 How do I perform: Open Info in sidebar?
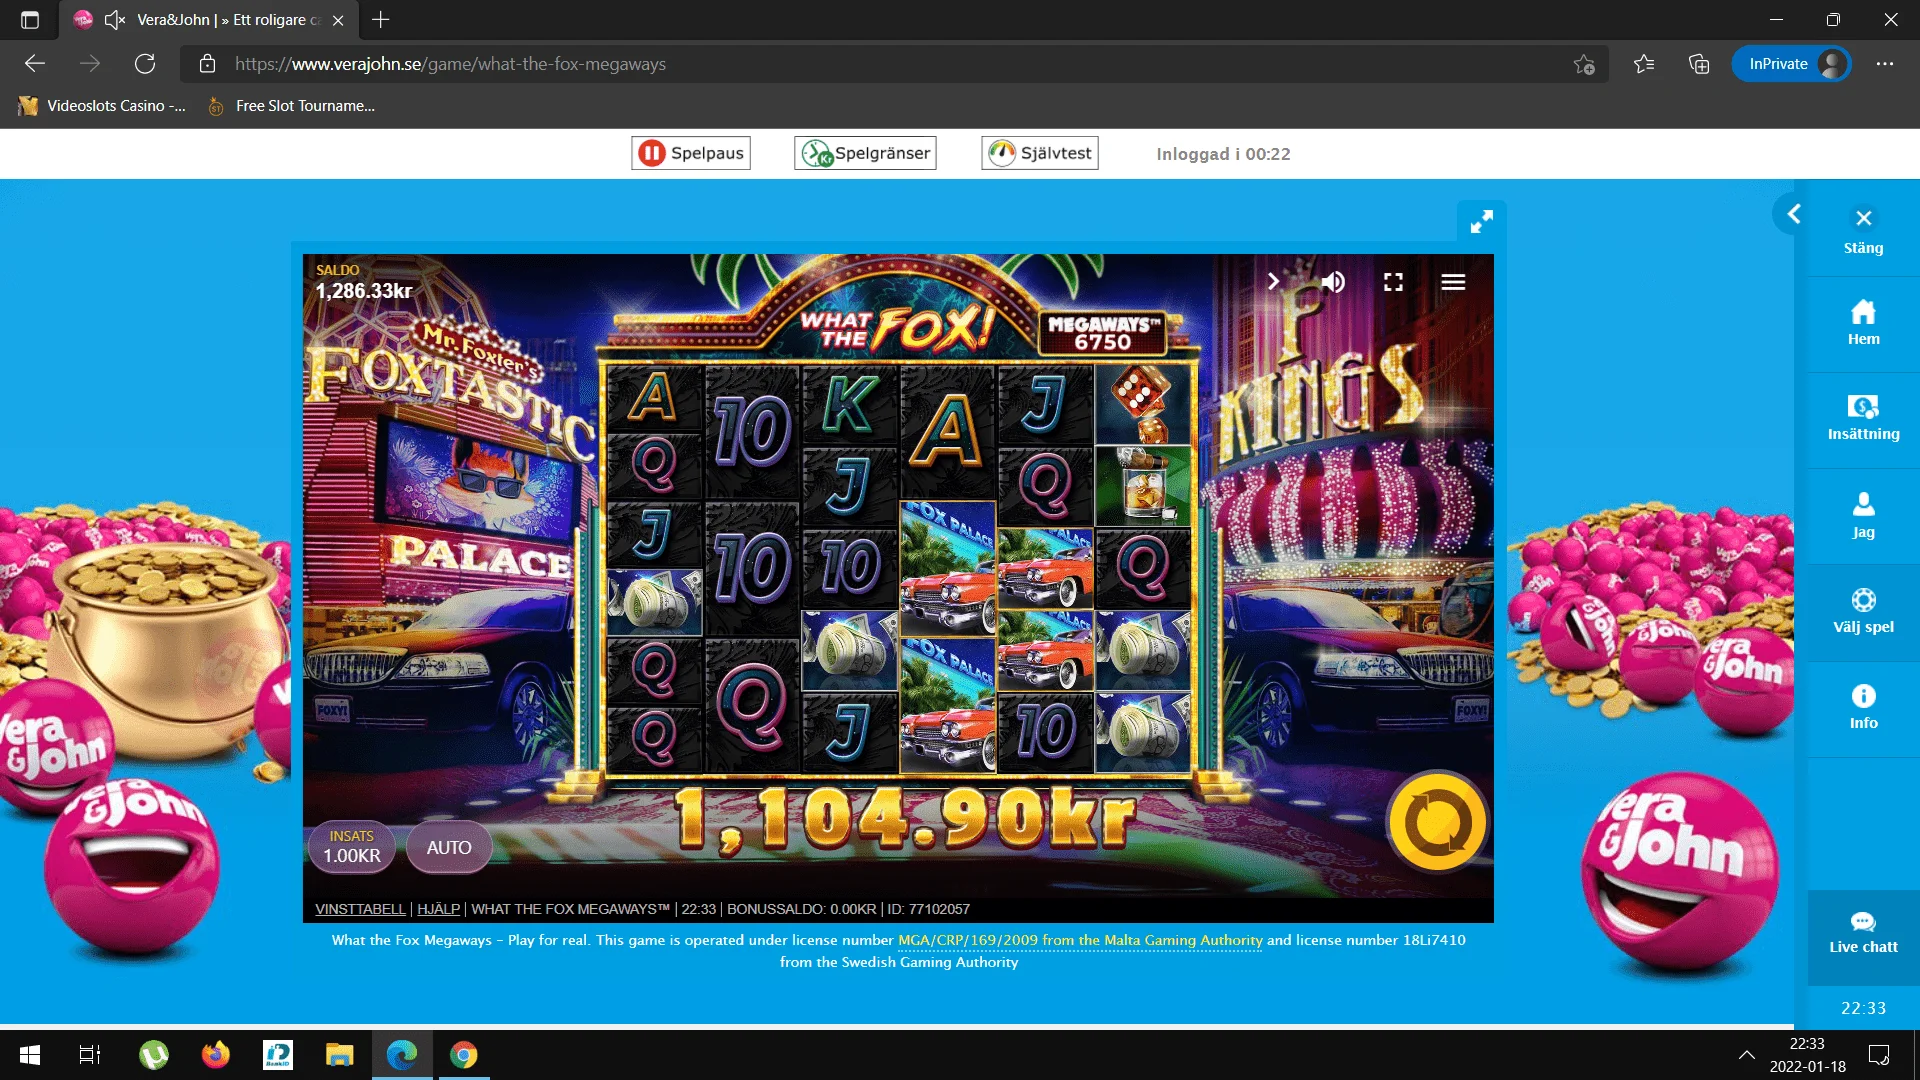(x=1863, y=707)
